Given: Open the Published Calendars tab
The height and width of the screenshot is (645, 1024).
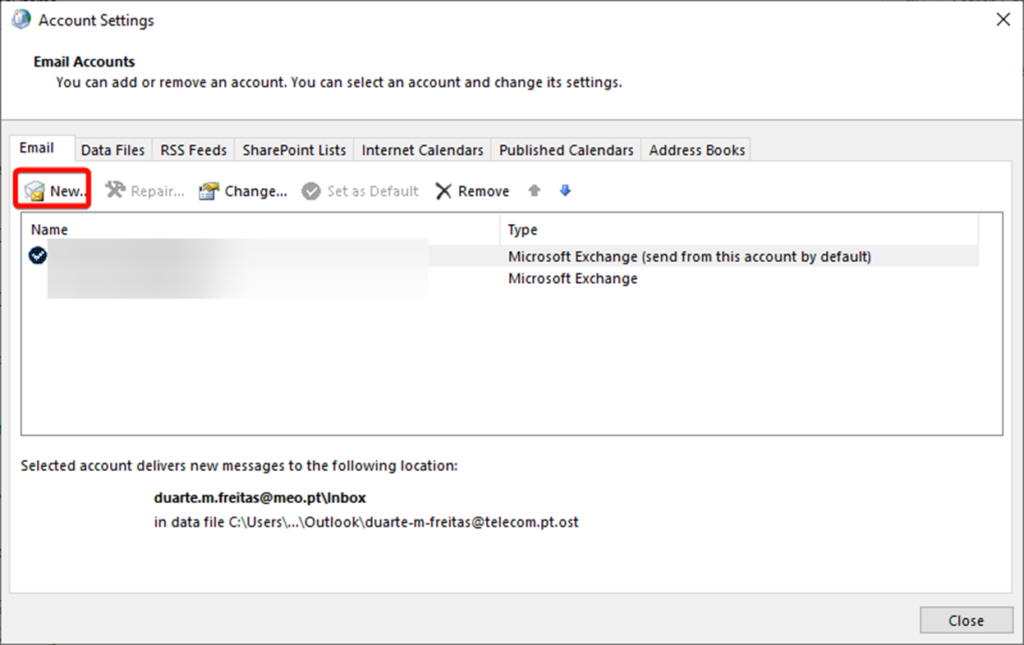Looking at the screenshot, I should click(x=566, y=150).
